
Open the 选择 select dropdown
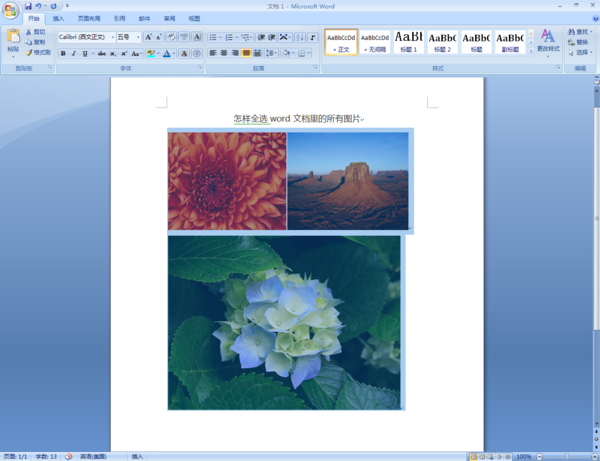(x=580, y=52)
